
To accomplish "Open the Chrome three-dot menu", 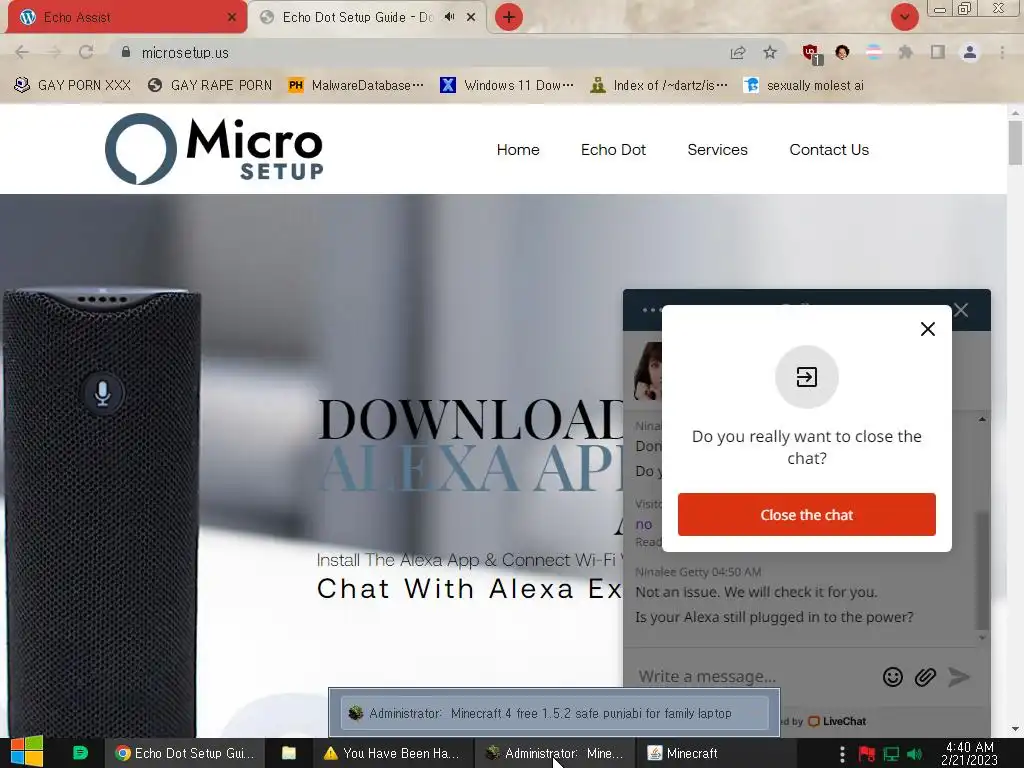I will (1002, 52).
